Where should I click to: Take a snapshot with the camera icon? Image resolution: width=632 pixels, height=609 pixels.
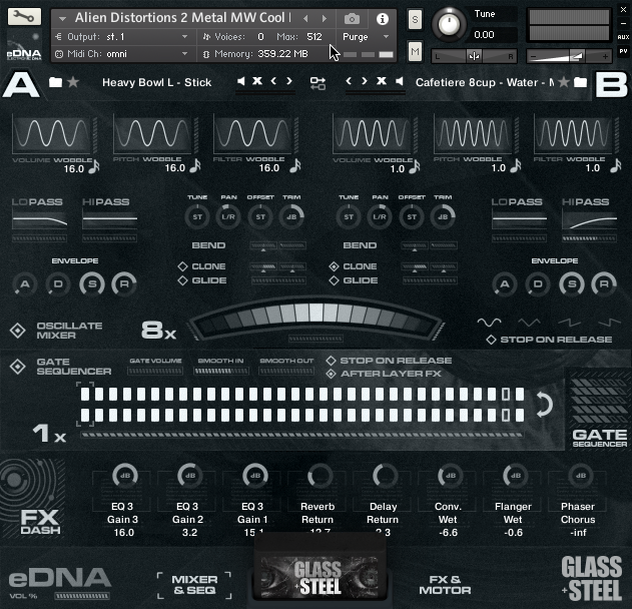click(x=352, y=19)
